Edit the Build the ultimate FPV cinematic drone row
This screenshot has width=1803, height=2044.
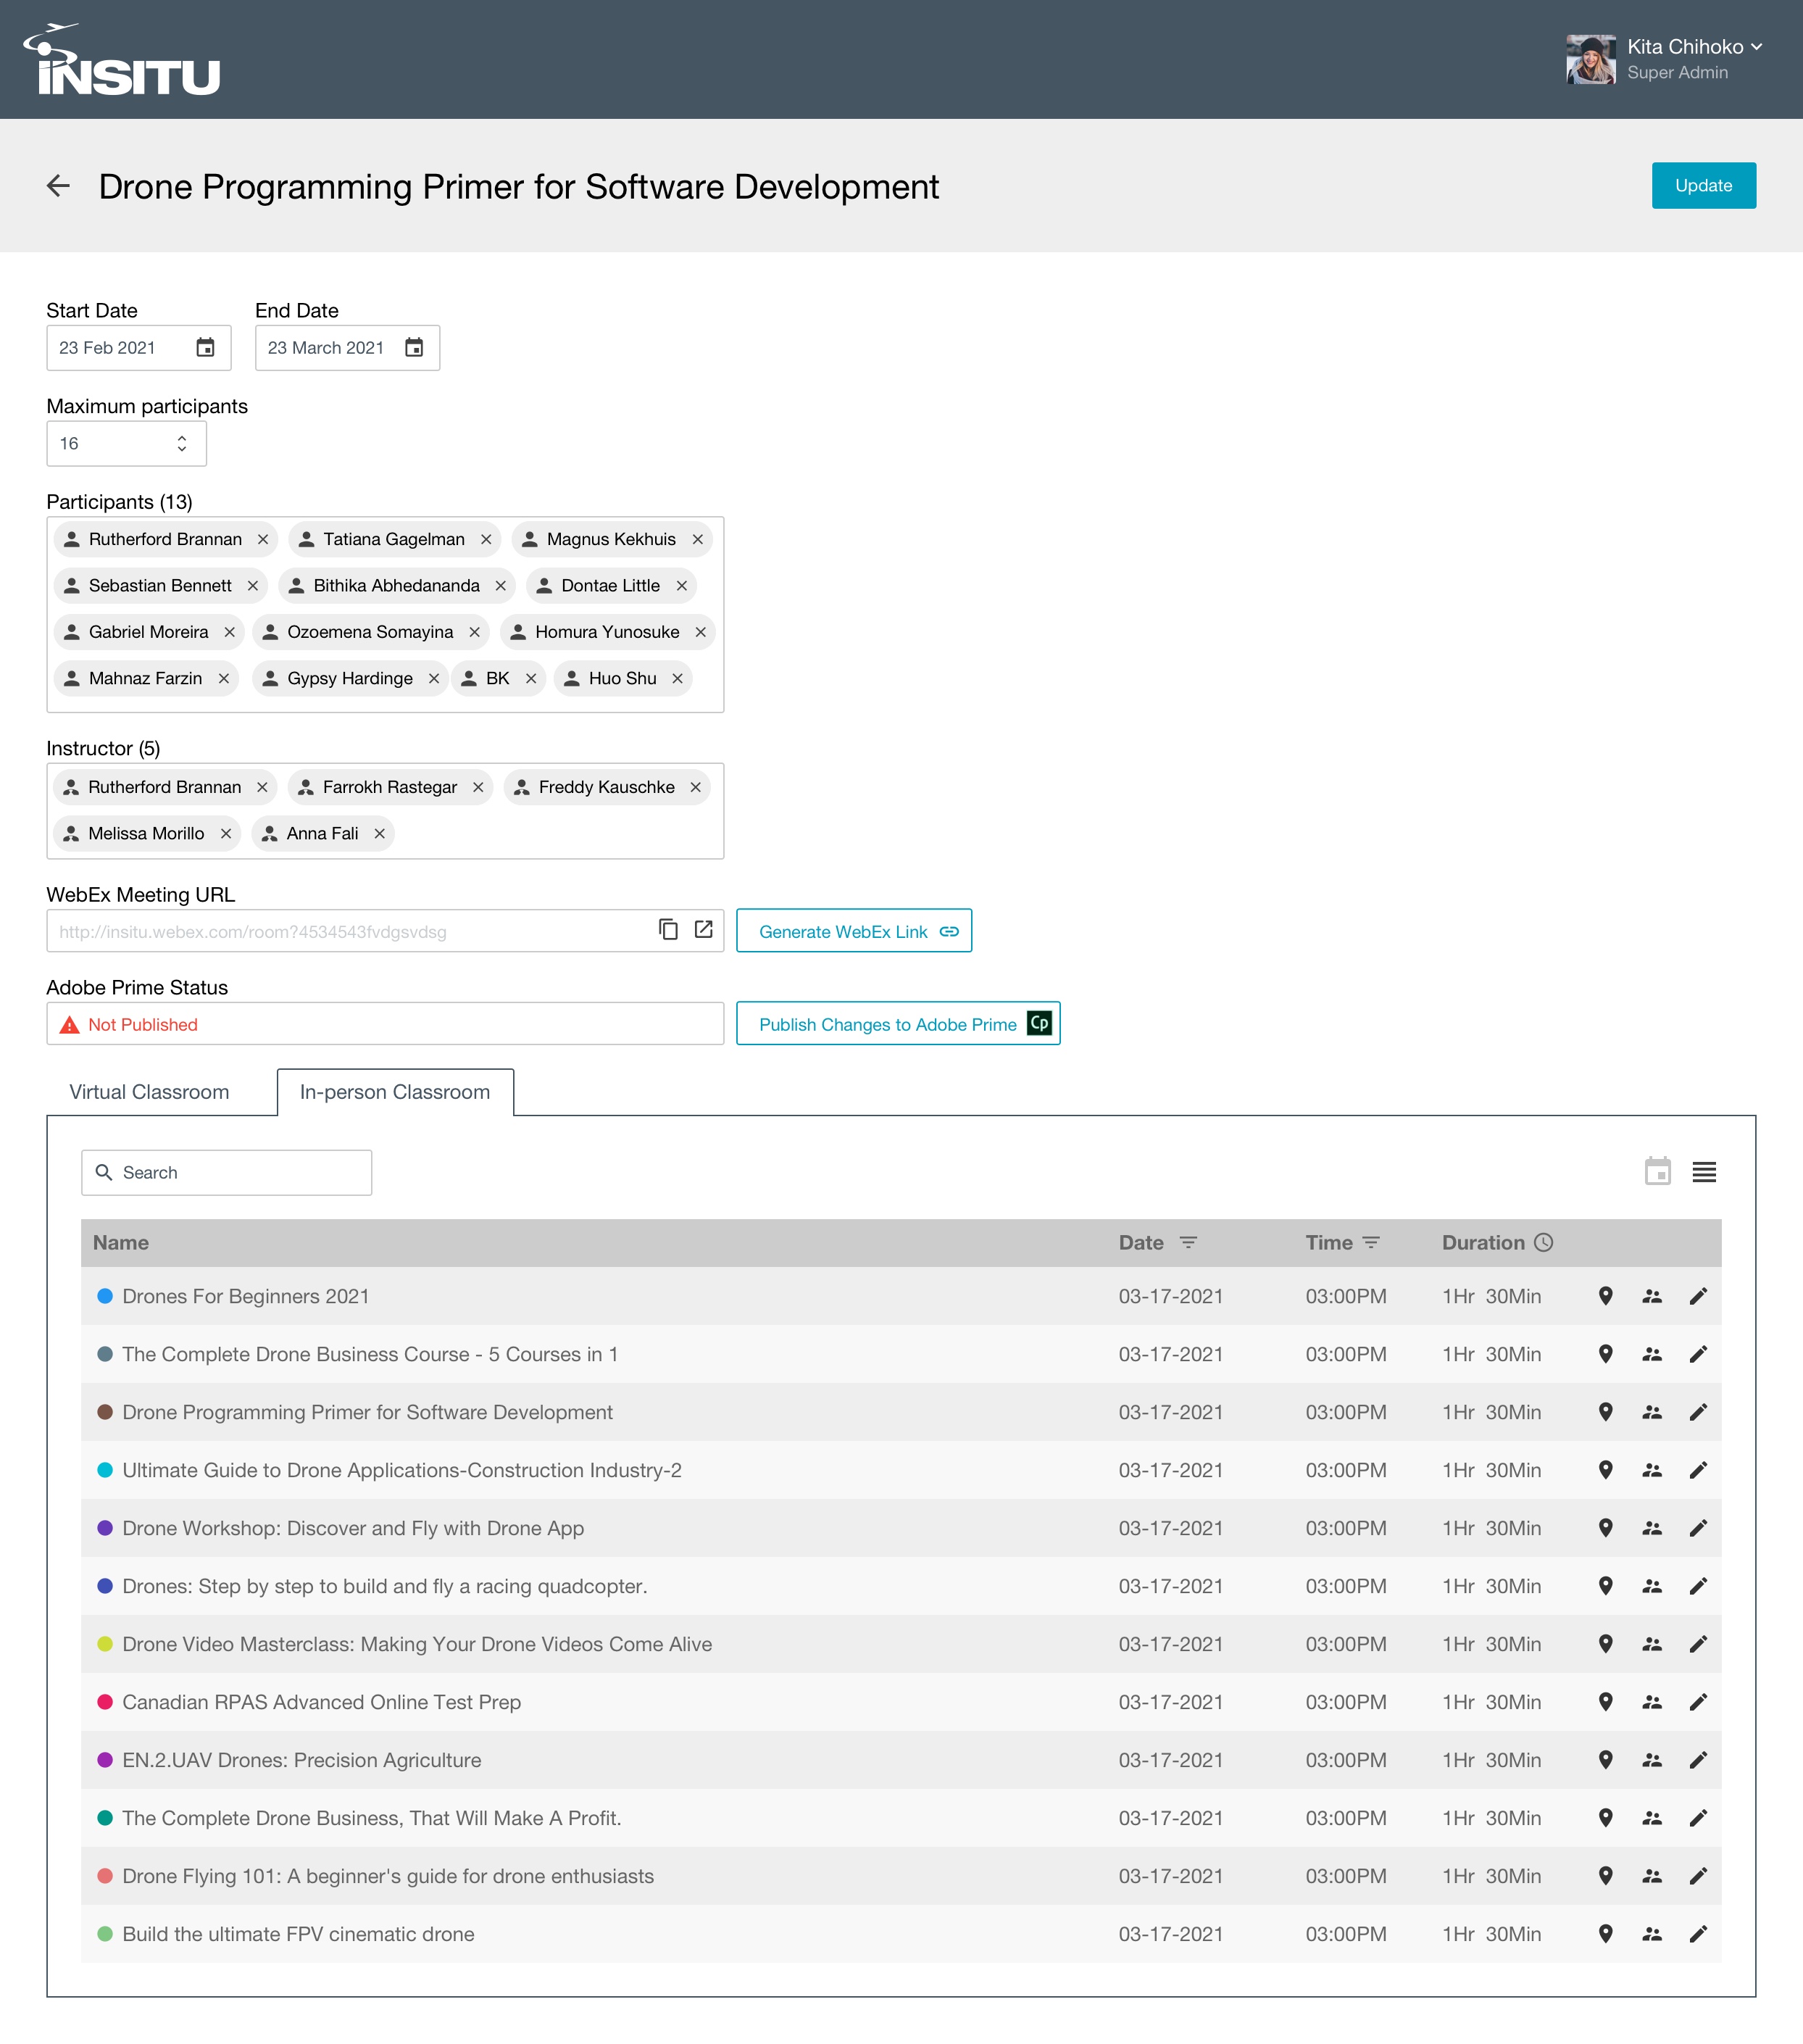(1698, 1934)
